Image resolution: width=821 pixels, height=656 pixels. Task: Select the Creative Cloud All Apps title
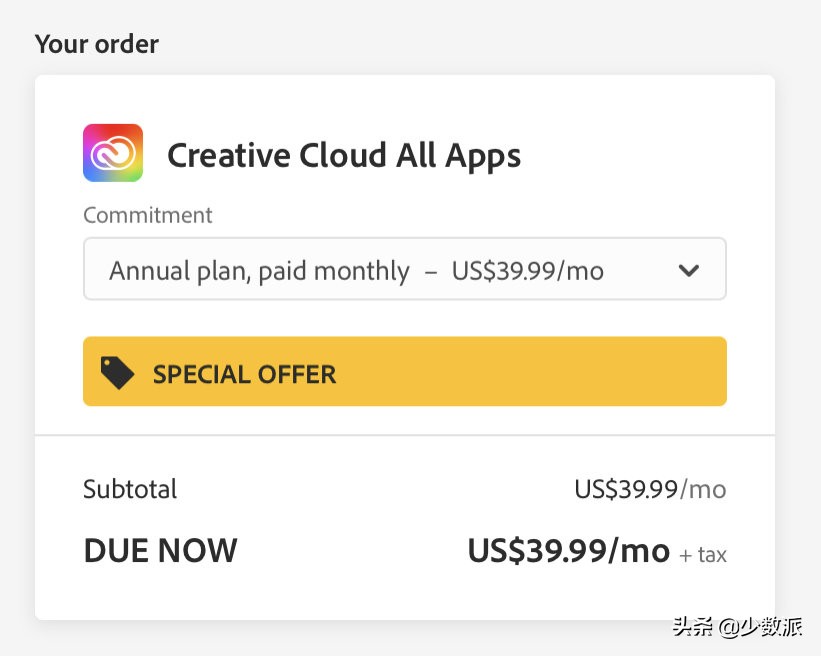tap(343, 156)
